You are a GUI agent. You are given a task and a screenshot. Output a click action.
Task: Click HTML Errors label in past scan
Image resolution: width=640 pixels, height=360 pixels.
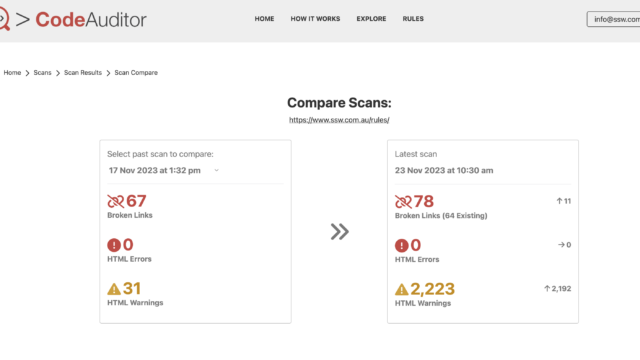(129, 259)
